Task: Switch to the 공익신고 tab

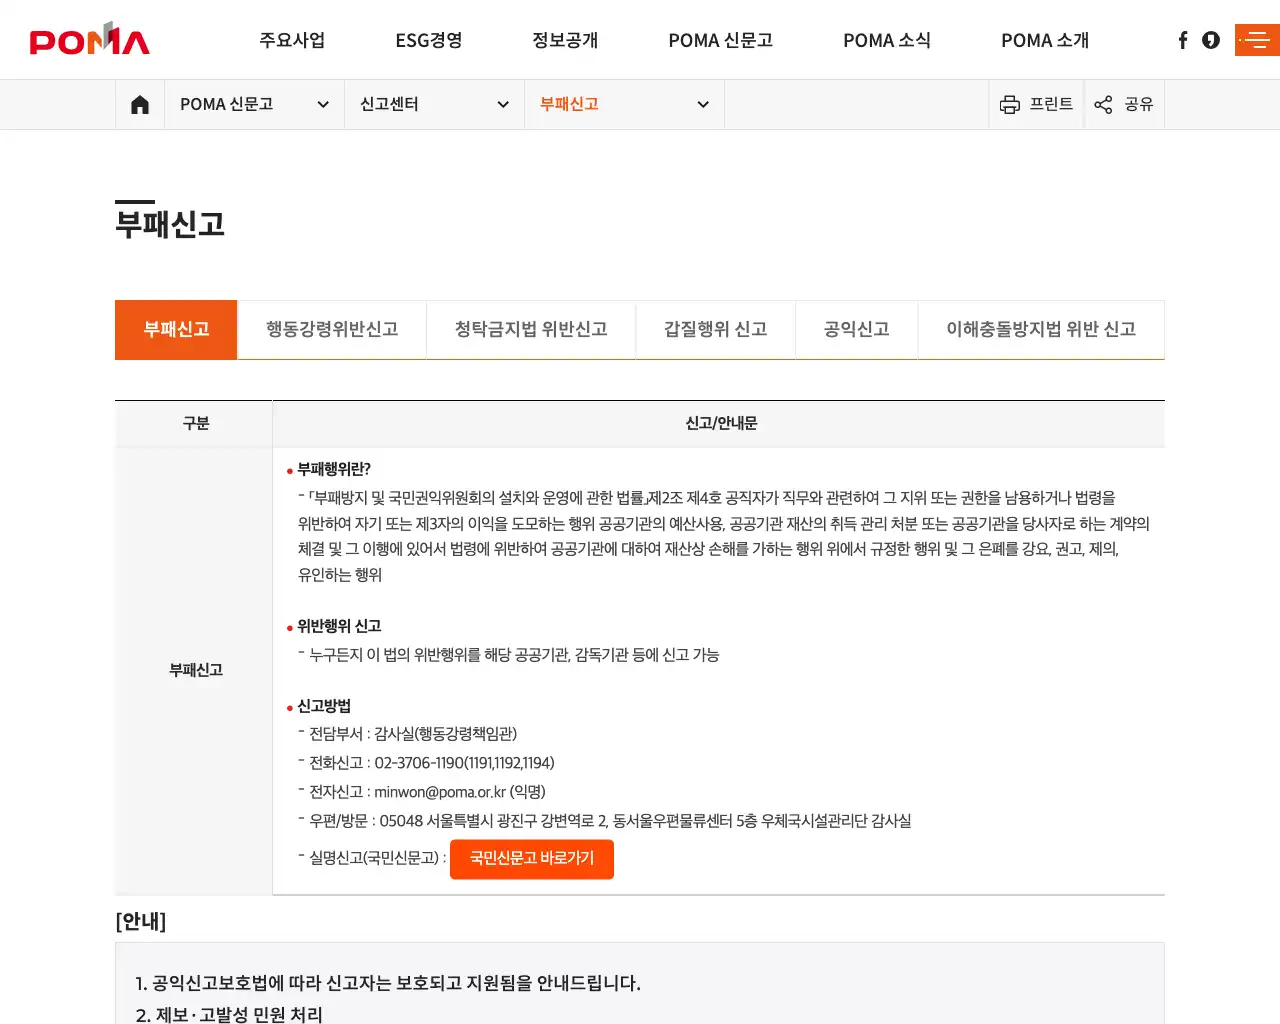Action: [x=856, y=329]
